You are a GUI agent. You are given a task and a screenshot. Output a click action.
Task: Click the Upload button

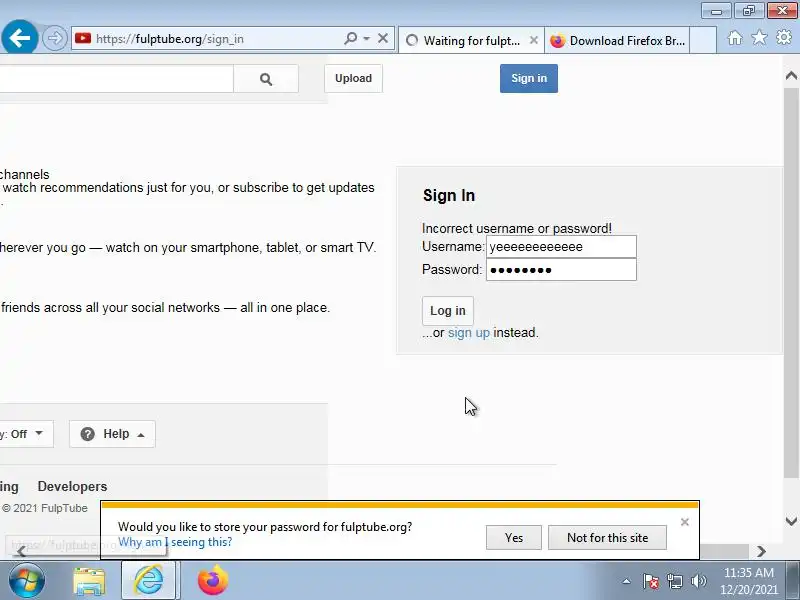pyautogui.click(x=353, y=78)
